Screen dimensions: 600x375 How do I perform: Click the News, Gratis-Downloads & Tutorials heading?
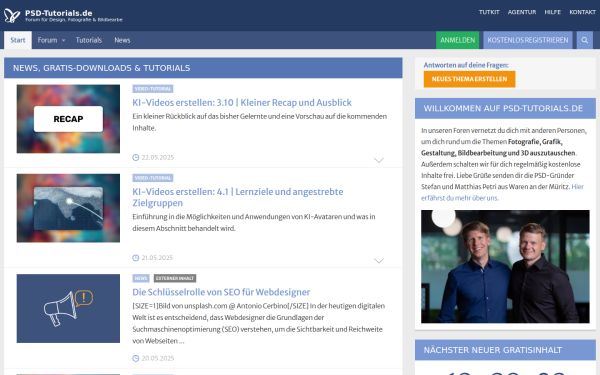101,68
